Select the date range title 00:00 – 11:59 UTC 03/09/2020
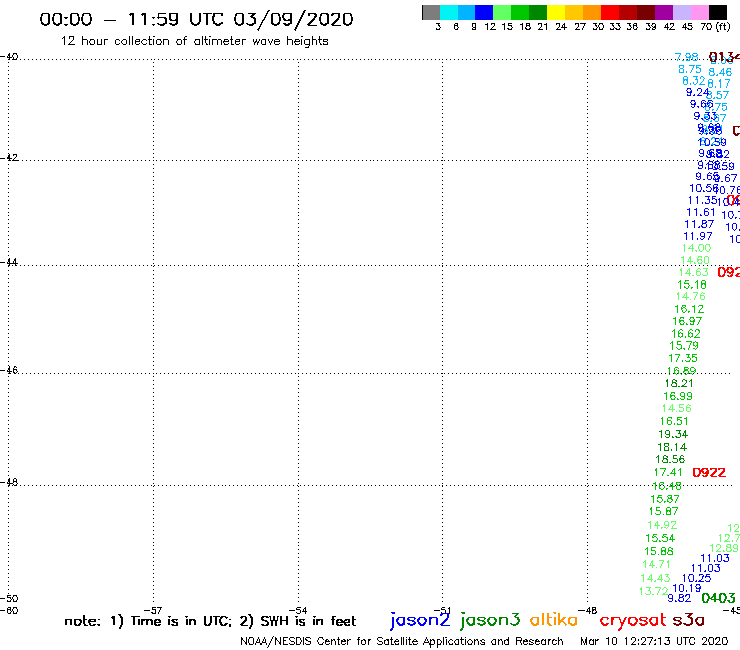This screenshot has height=650, width=740. click(x=196, y=20)
